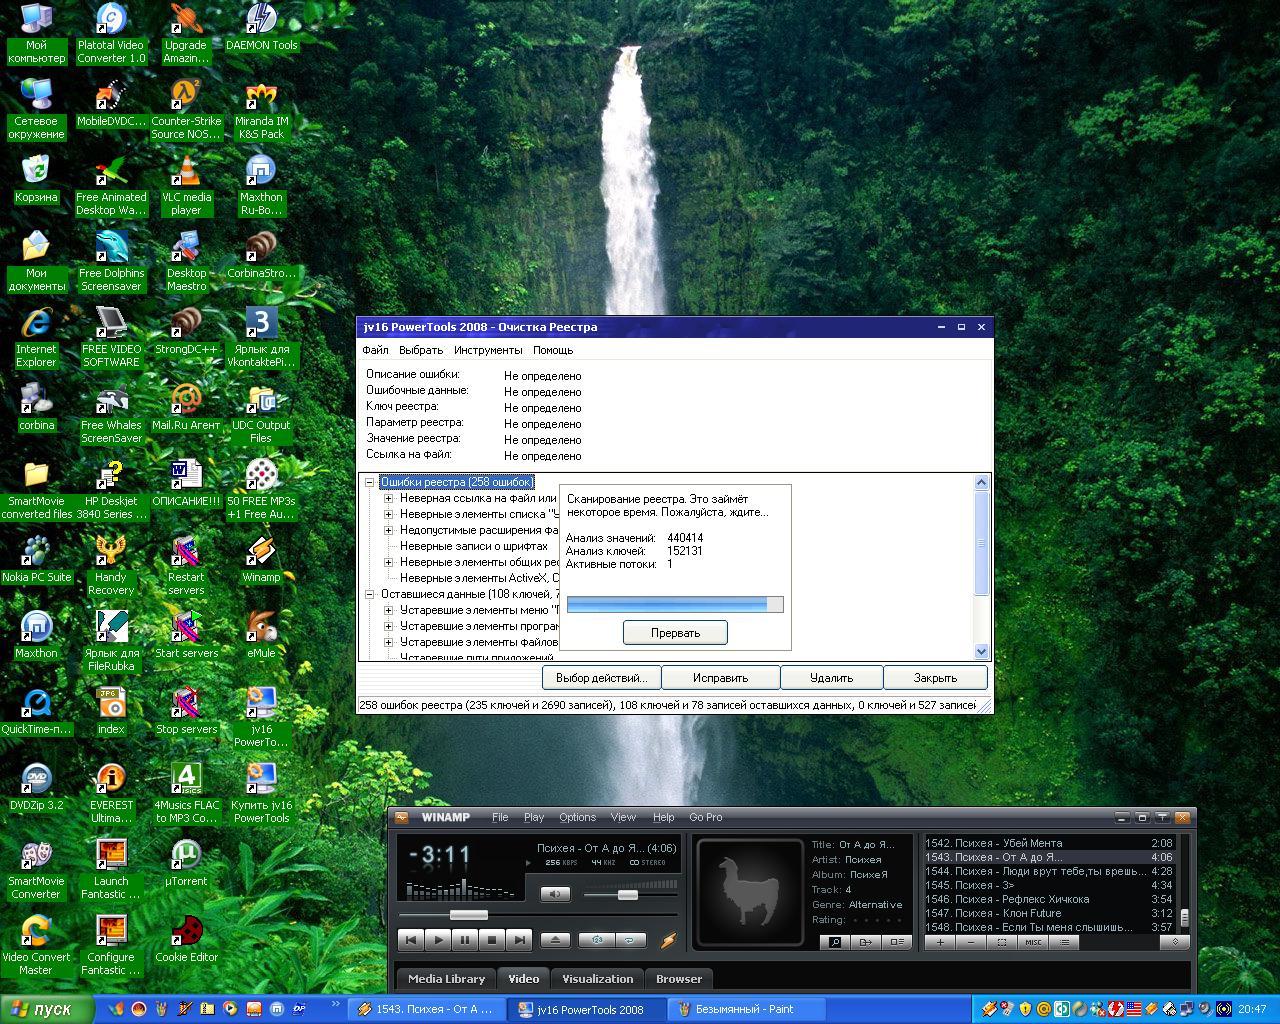The width and height of the screenshot is (1280, 1024).
Task: Click the Winamp volume slider handle
Action: [x=628, y=895]
